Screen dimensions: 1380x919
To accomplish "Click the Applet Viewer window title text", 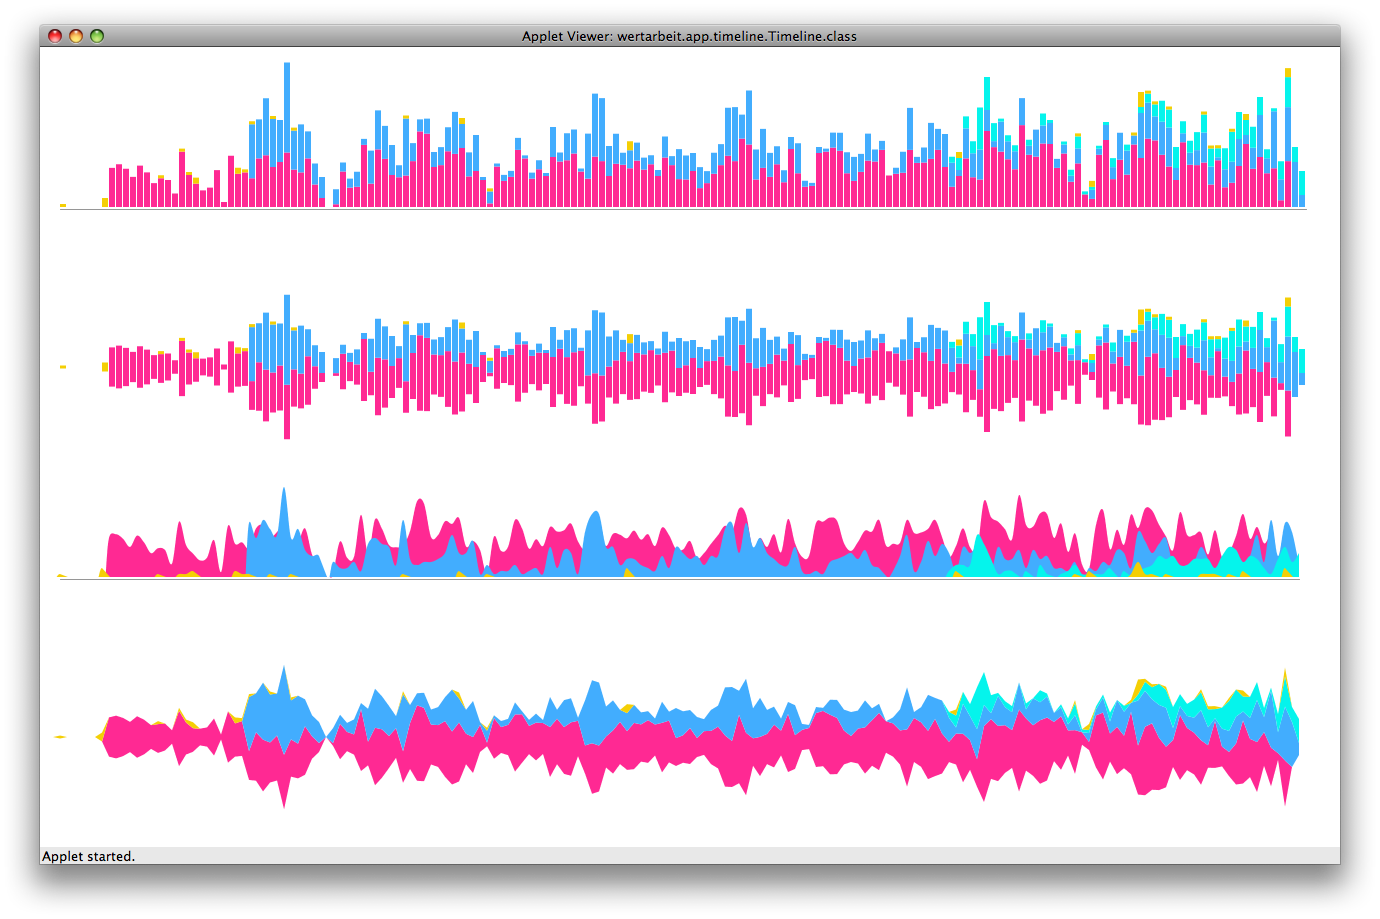I will (x=689, y=36).
